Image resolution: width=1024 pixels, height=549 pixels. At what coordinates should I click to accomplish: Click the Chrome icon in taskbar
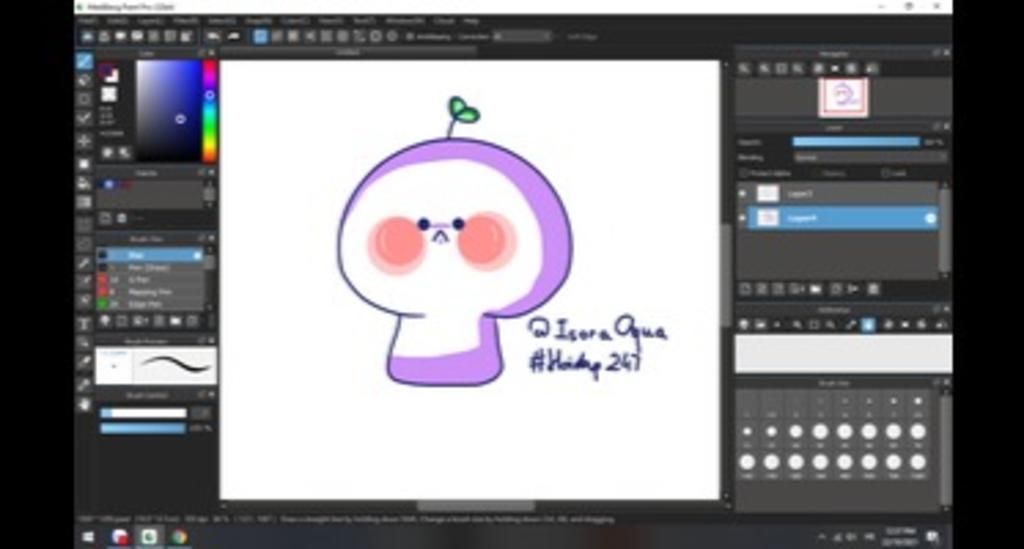(x=180, y=537)
